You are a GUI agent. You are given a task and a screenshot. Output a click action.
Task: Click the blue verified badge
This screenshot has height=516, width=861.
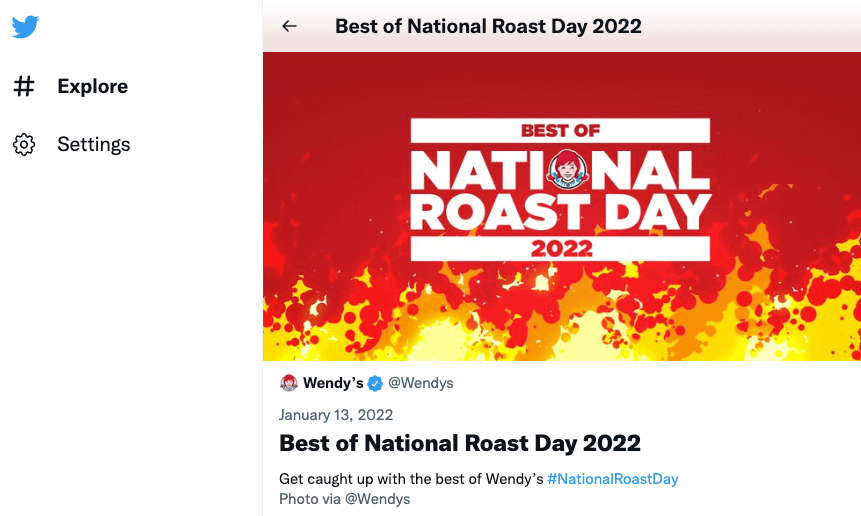pyautogui.click(x=376, y=383)
